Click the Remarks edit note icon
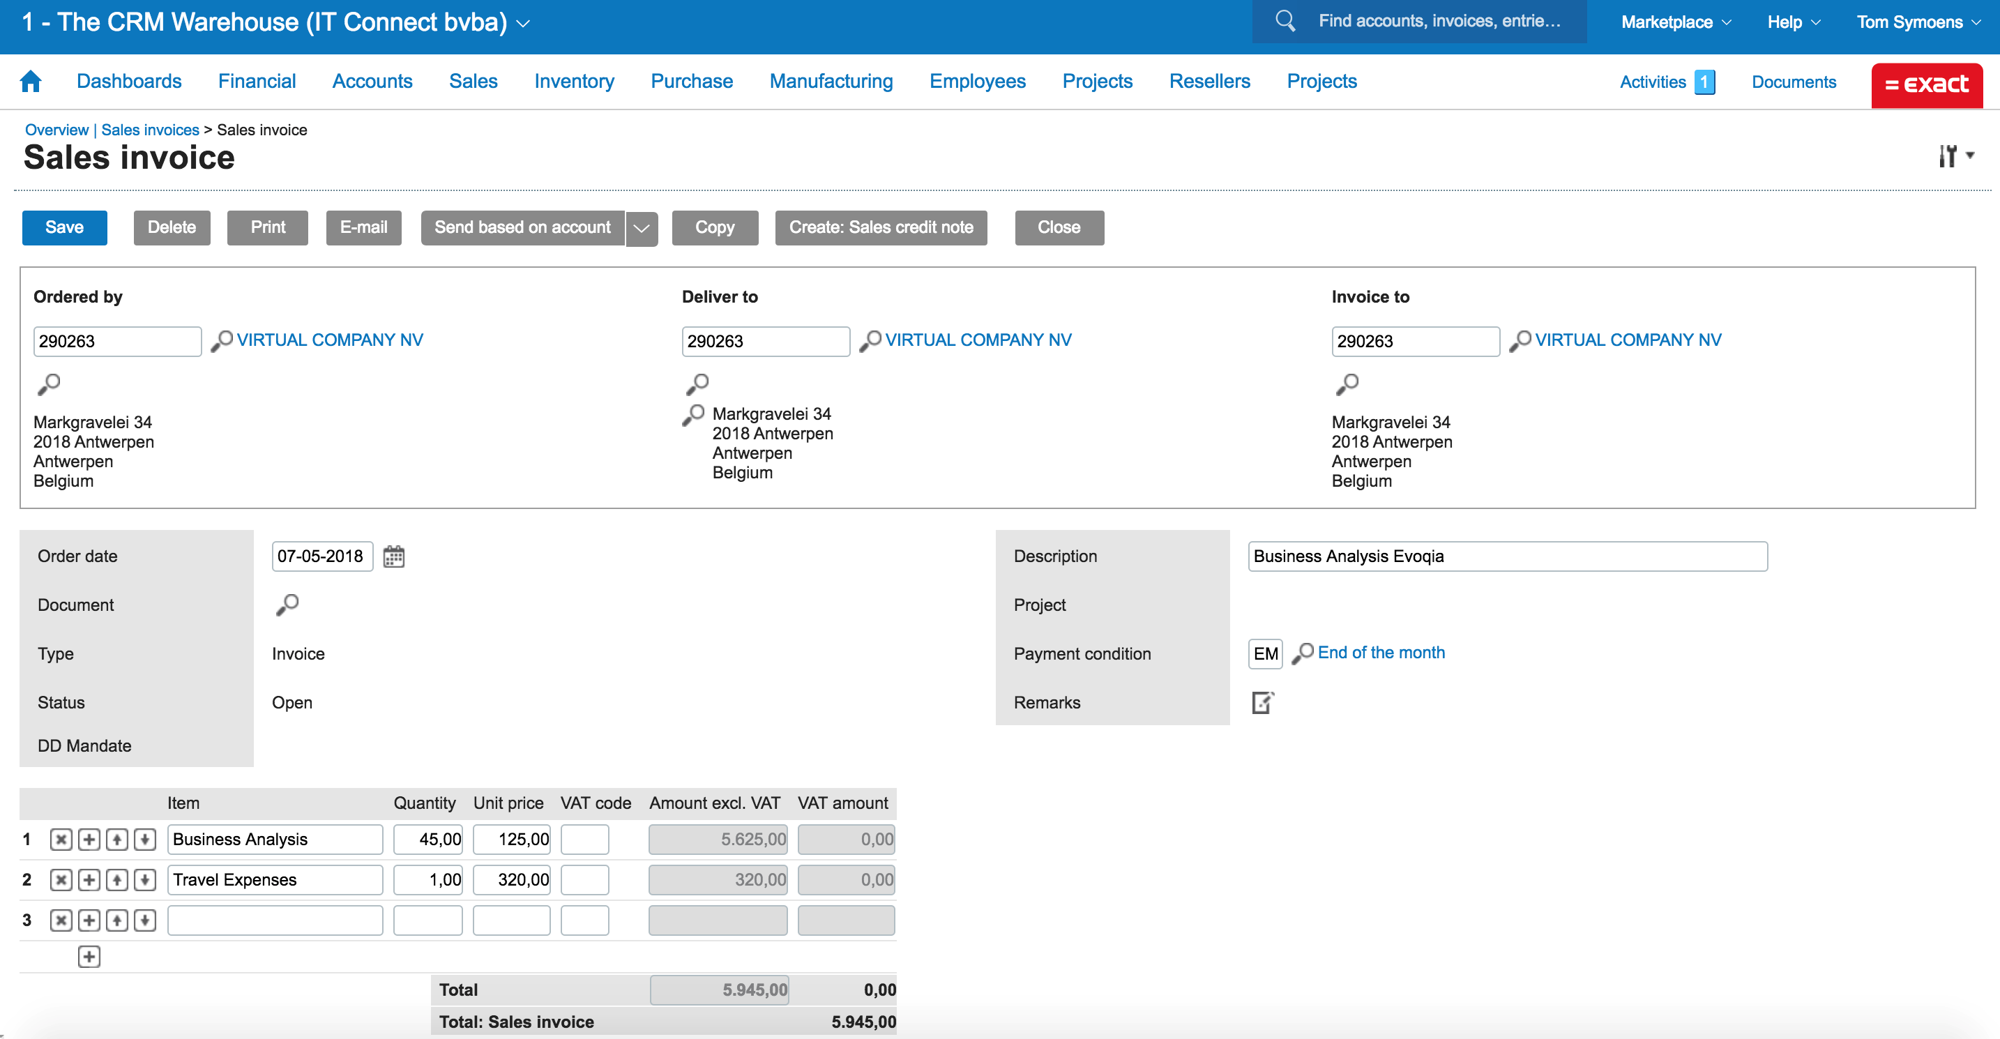This screenshot has height=1039, width=2000. 1262,703
